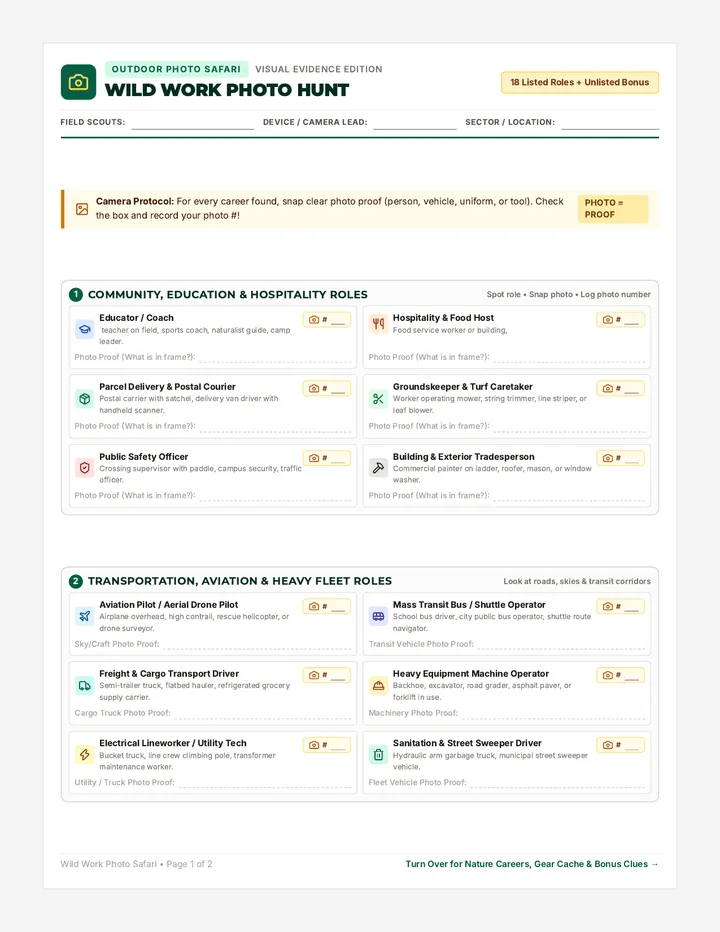Click the camera photo-number box for Sanitation Driver
This screenshot has height=932, width=720.
coord(620,745)
